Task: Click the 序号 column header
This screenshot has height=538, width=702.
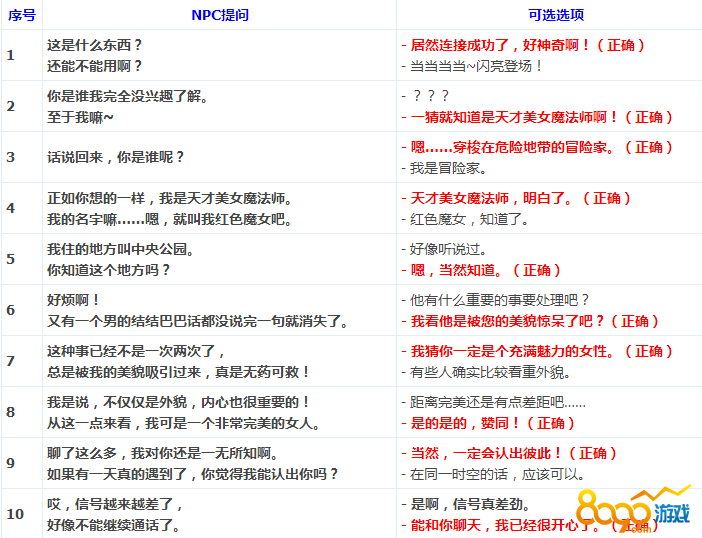Action: point(22,15)
